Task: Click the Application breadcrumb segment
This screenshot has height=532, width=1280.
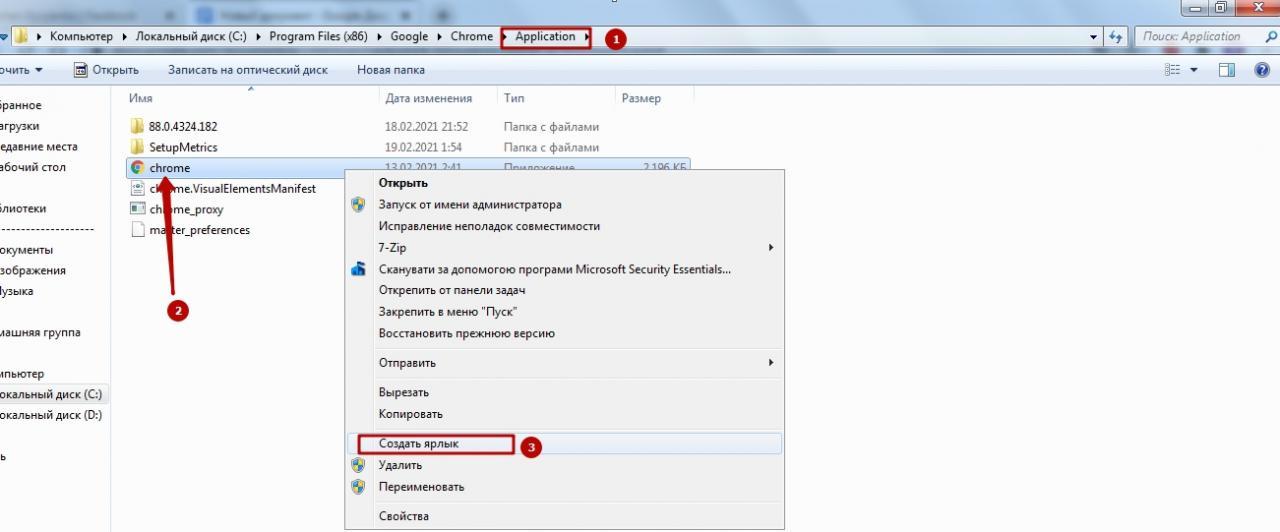Action: tap(545, 37)
